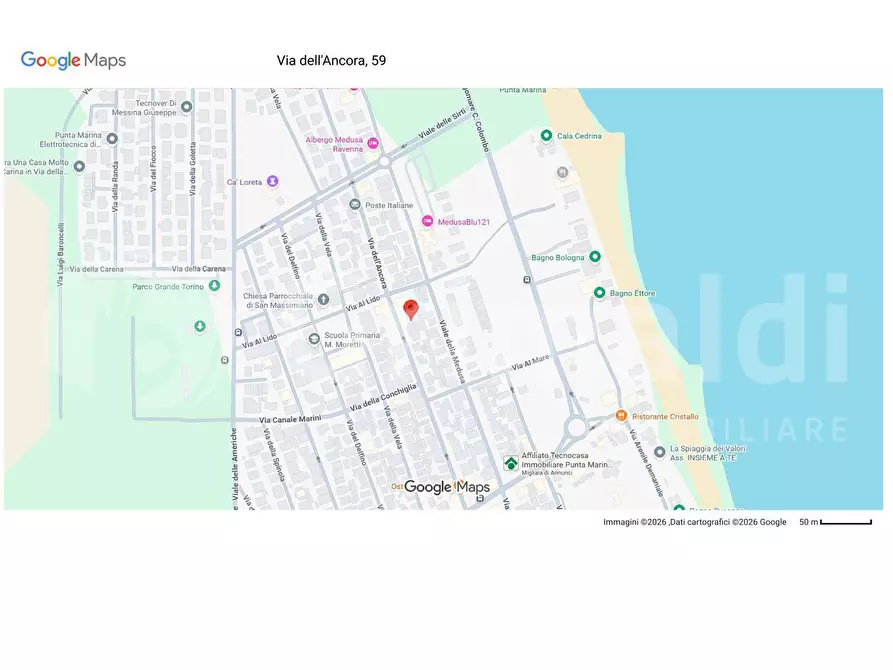Click the Google Maps watermark on map

point(446,487)
